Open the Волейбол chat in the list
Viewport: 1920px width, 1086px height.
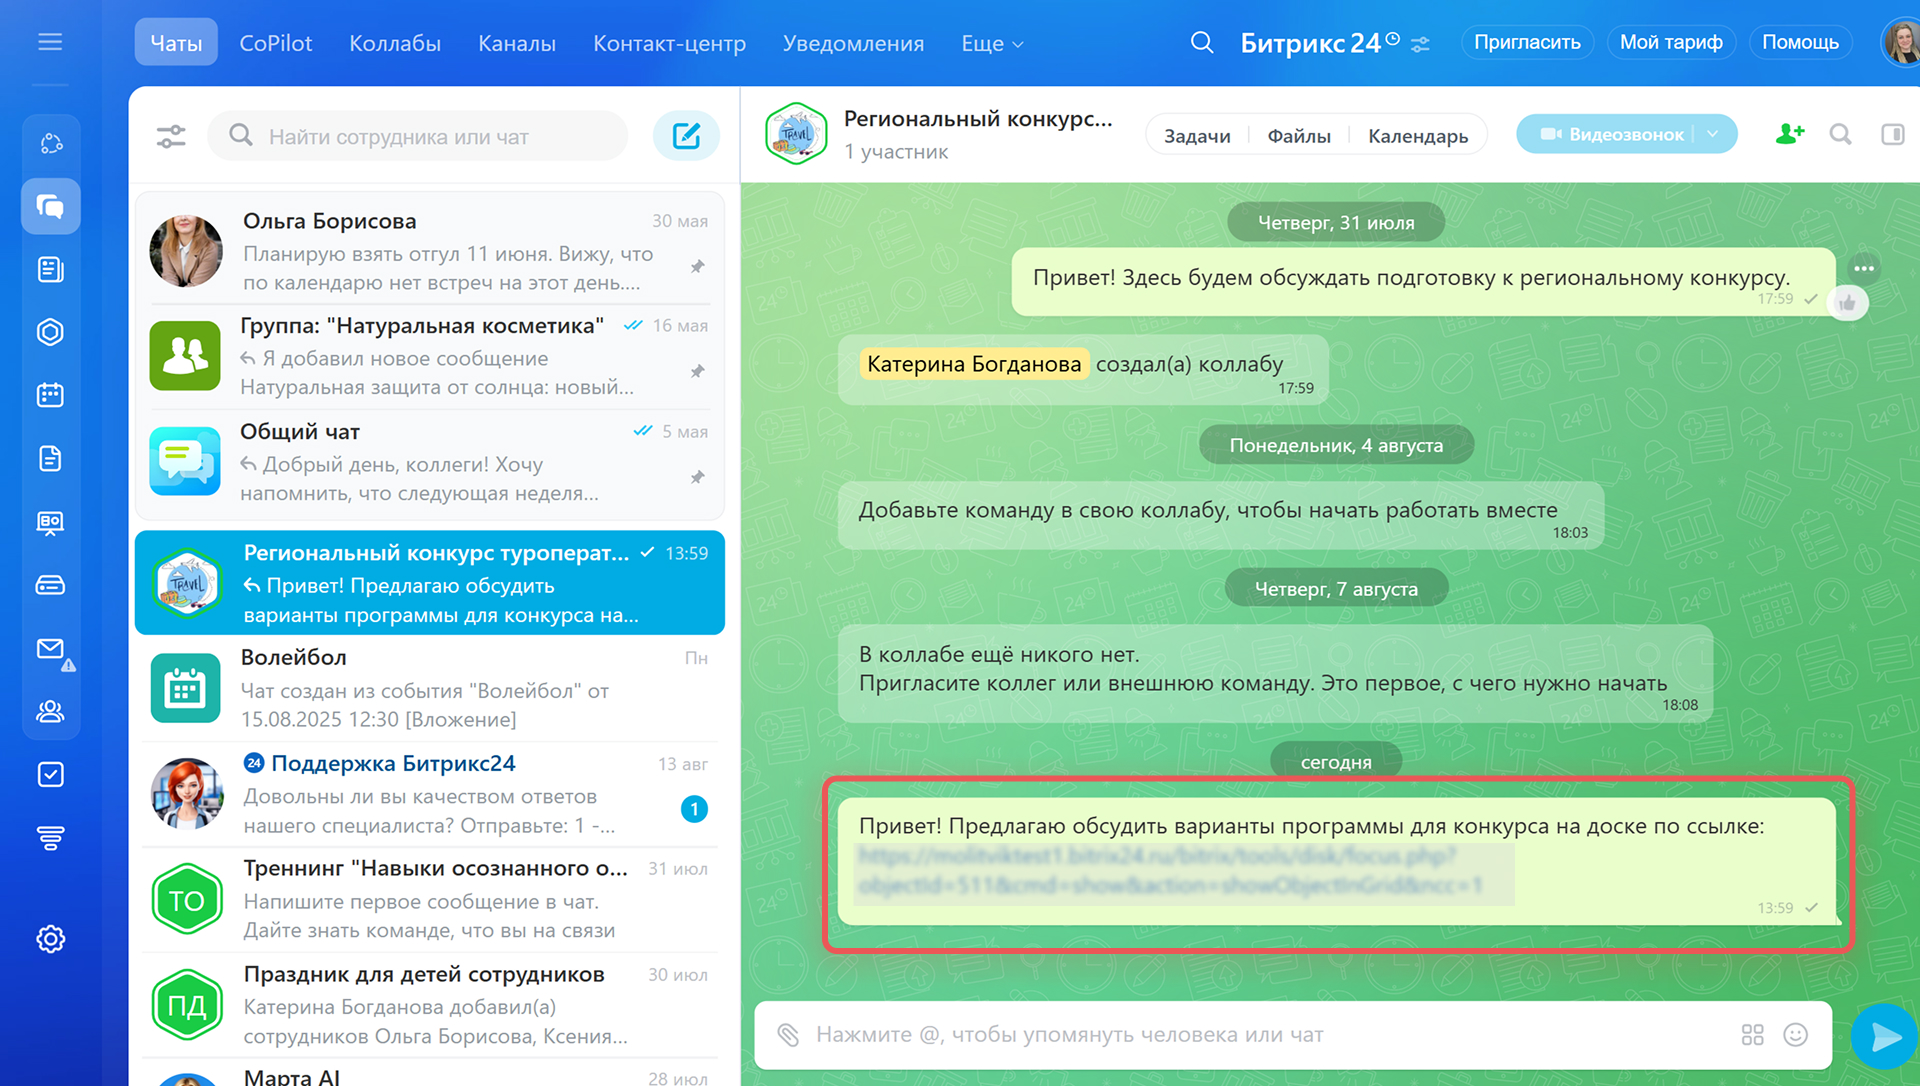(430, 688)
